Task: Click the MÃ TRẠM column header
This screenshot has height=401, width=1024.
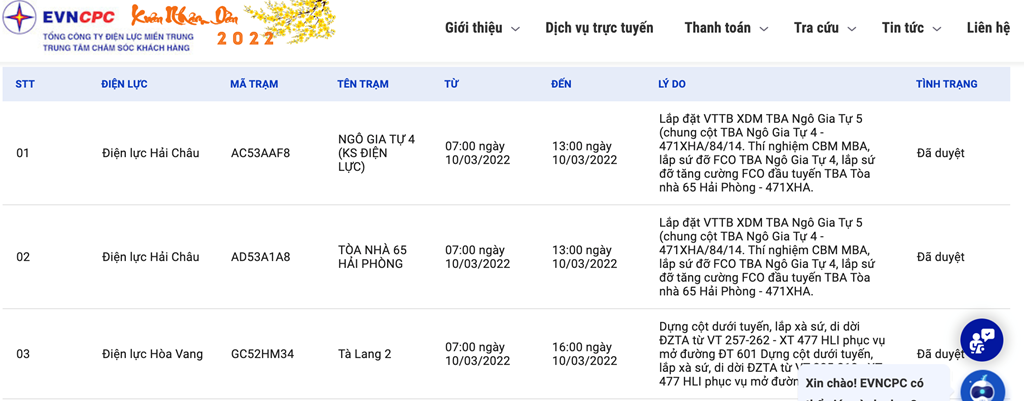Action: tap(254, 84)
